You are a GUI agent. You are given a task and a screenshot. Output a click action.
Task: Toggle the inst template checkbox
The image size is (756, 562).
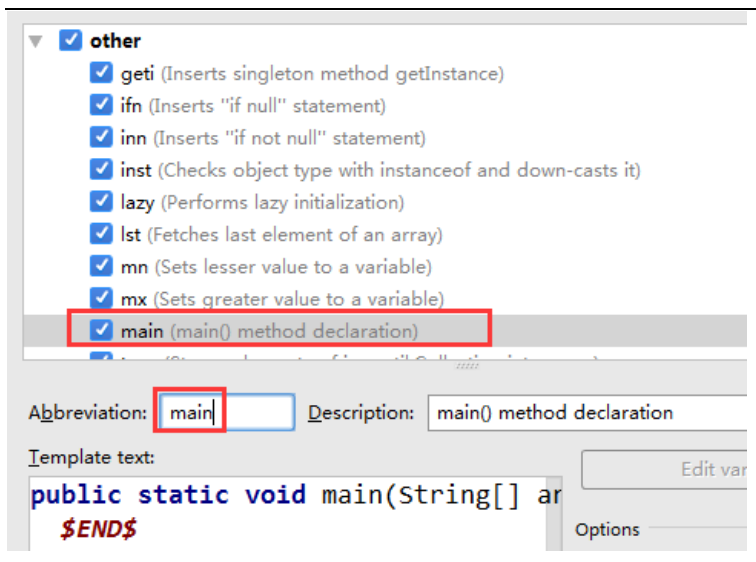101,170
